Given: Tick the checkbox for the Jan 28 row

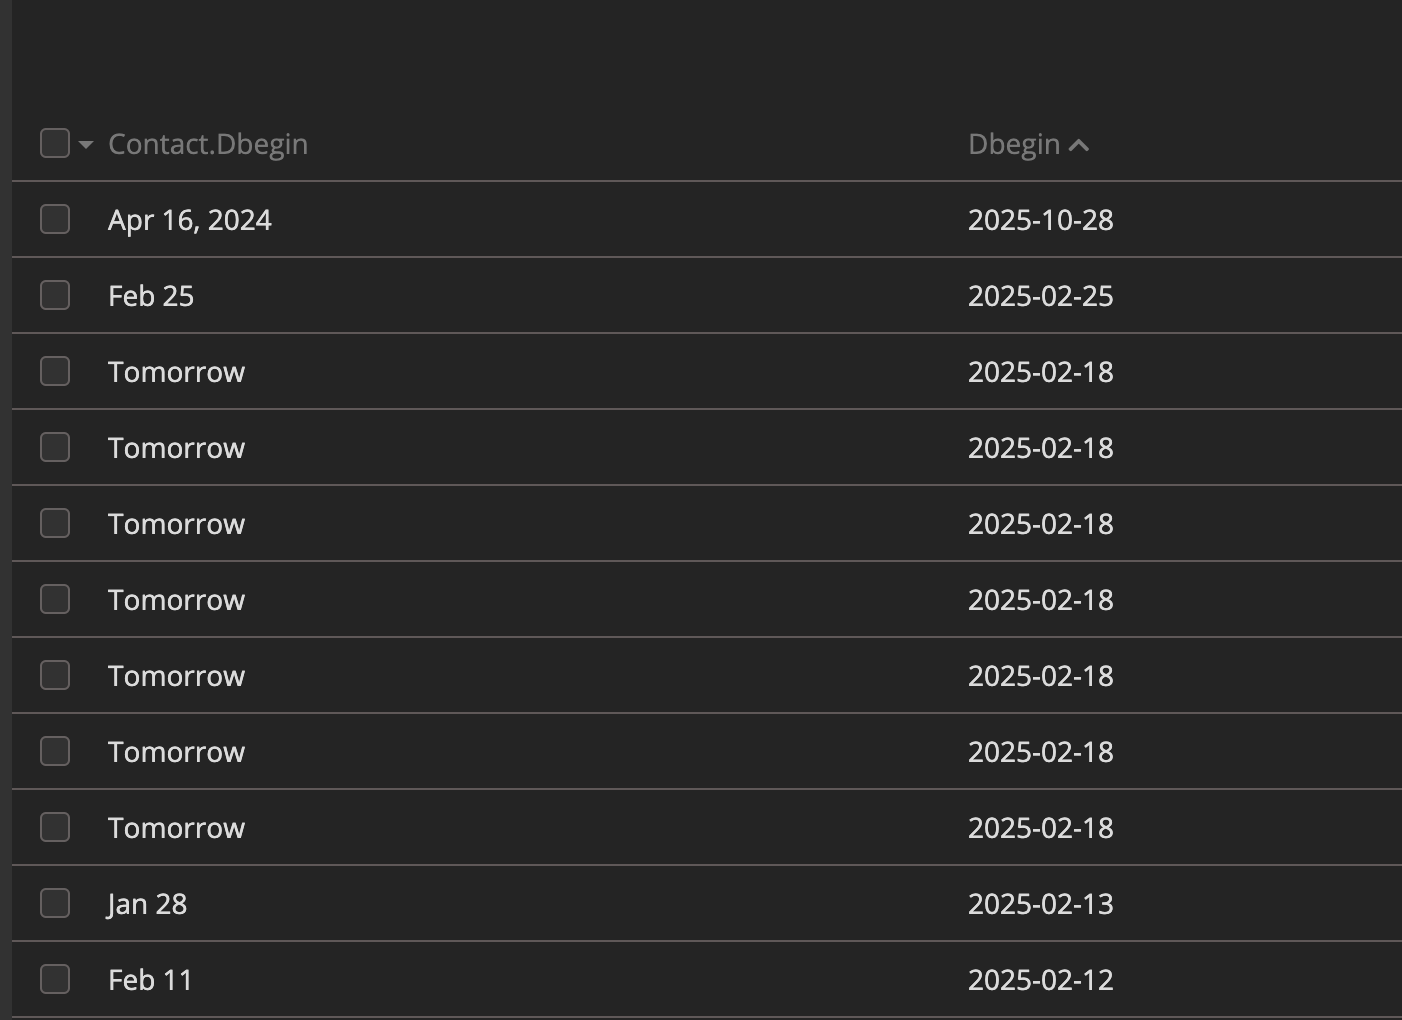Looking at the screenshot, I should coord(55,903).
